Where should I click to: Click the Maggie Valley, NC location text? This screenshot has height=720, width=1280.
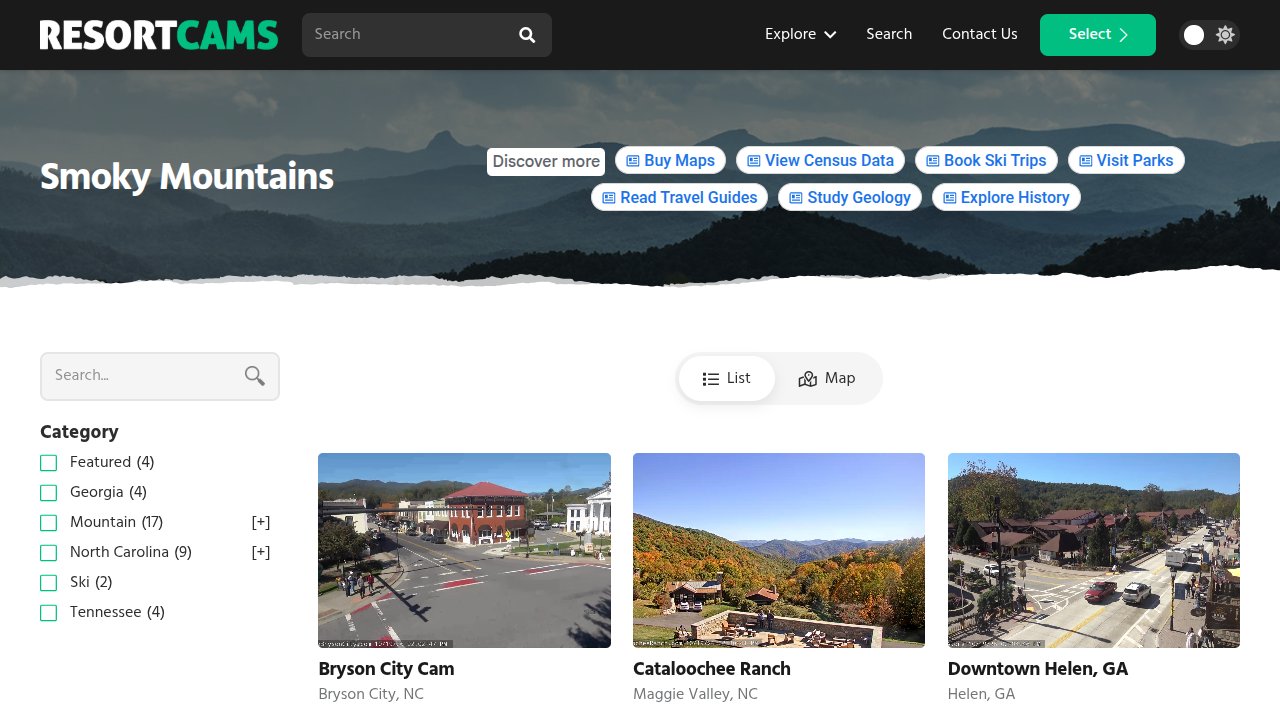[695, 694]
